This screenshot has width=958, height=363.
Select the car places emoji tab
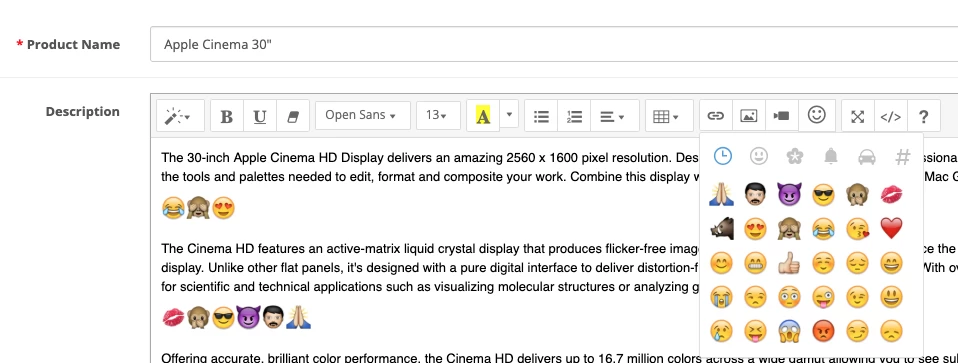click(866, 156)
